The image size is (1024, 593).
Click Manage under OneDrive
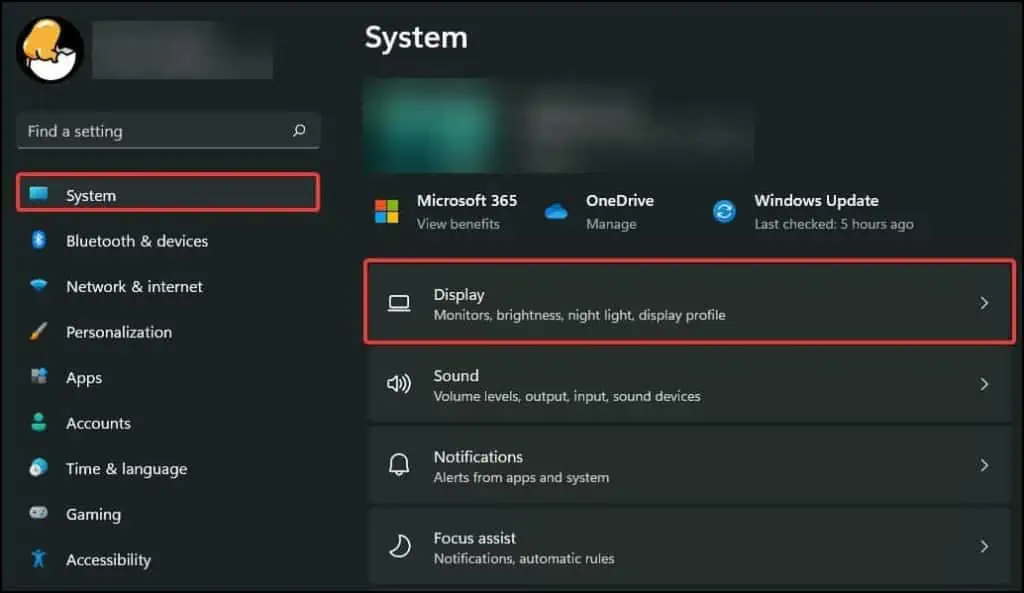tap(615, 224)
